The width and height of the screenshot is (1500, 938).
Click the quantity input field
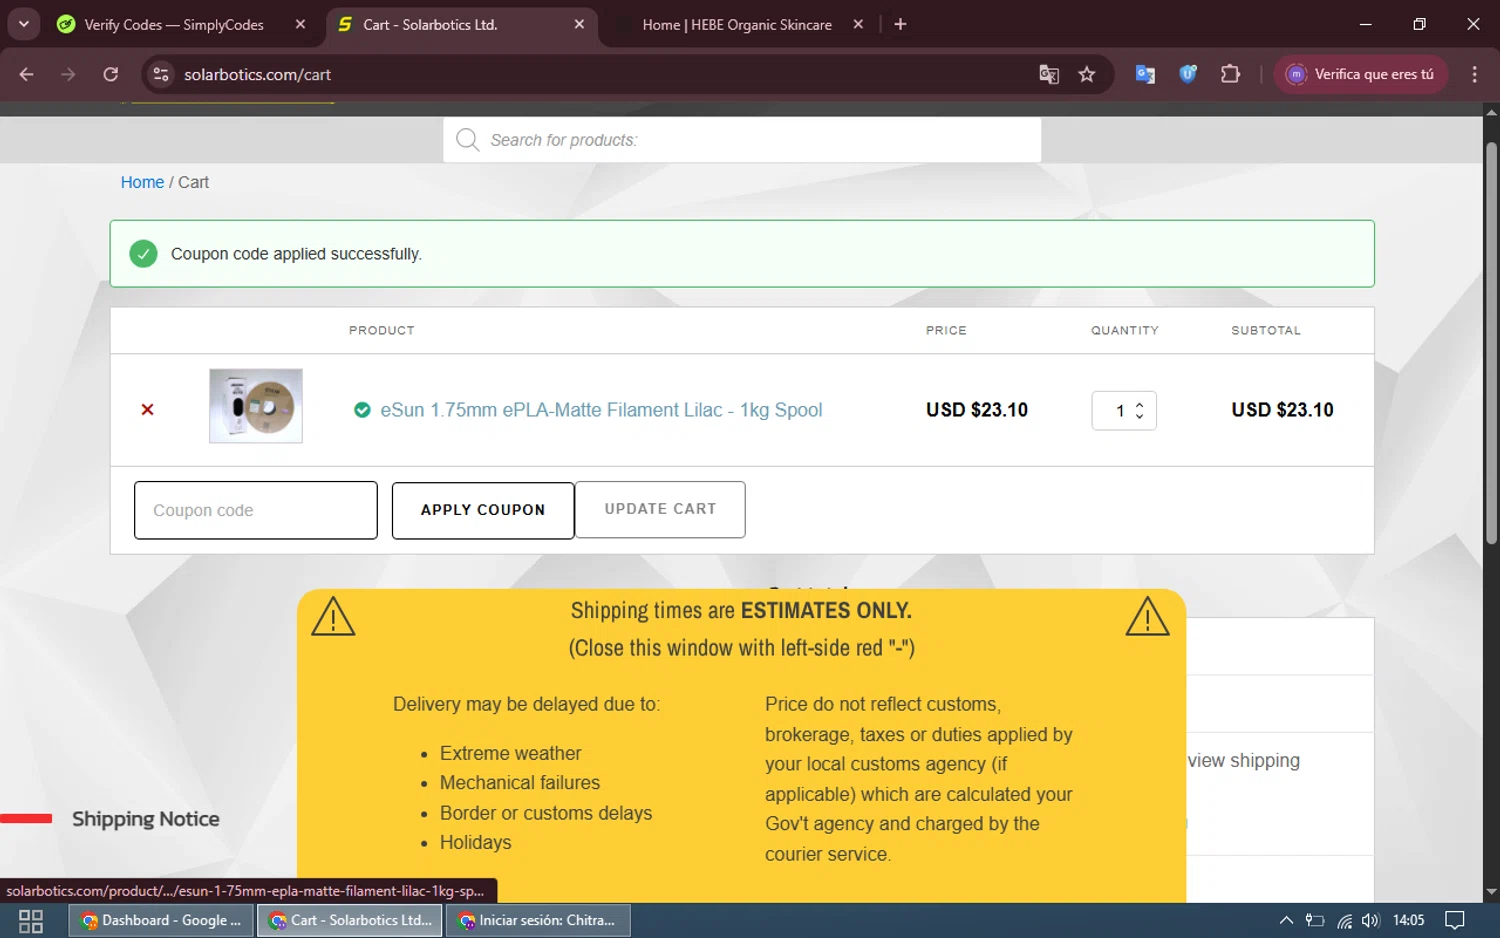1124,411
